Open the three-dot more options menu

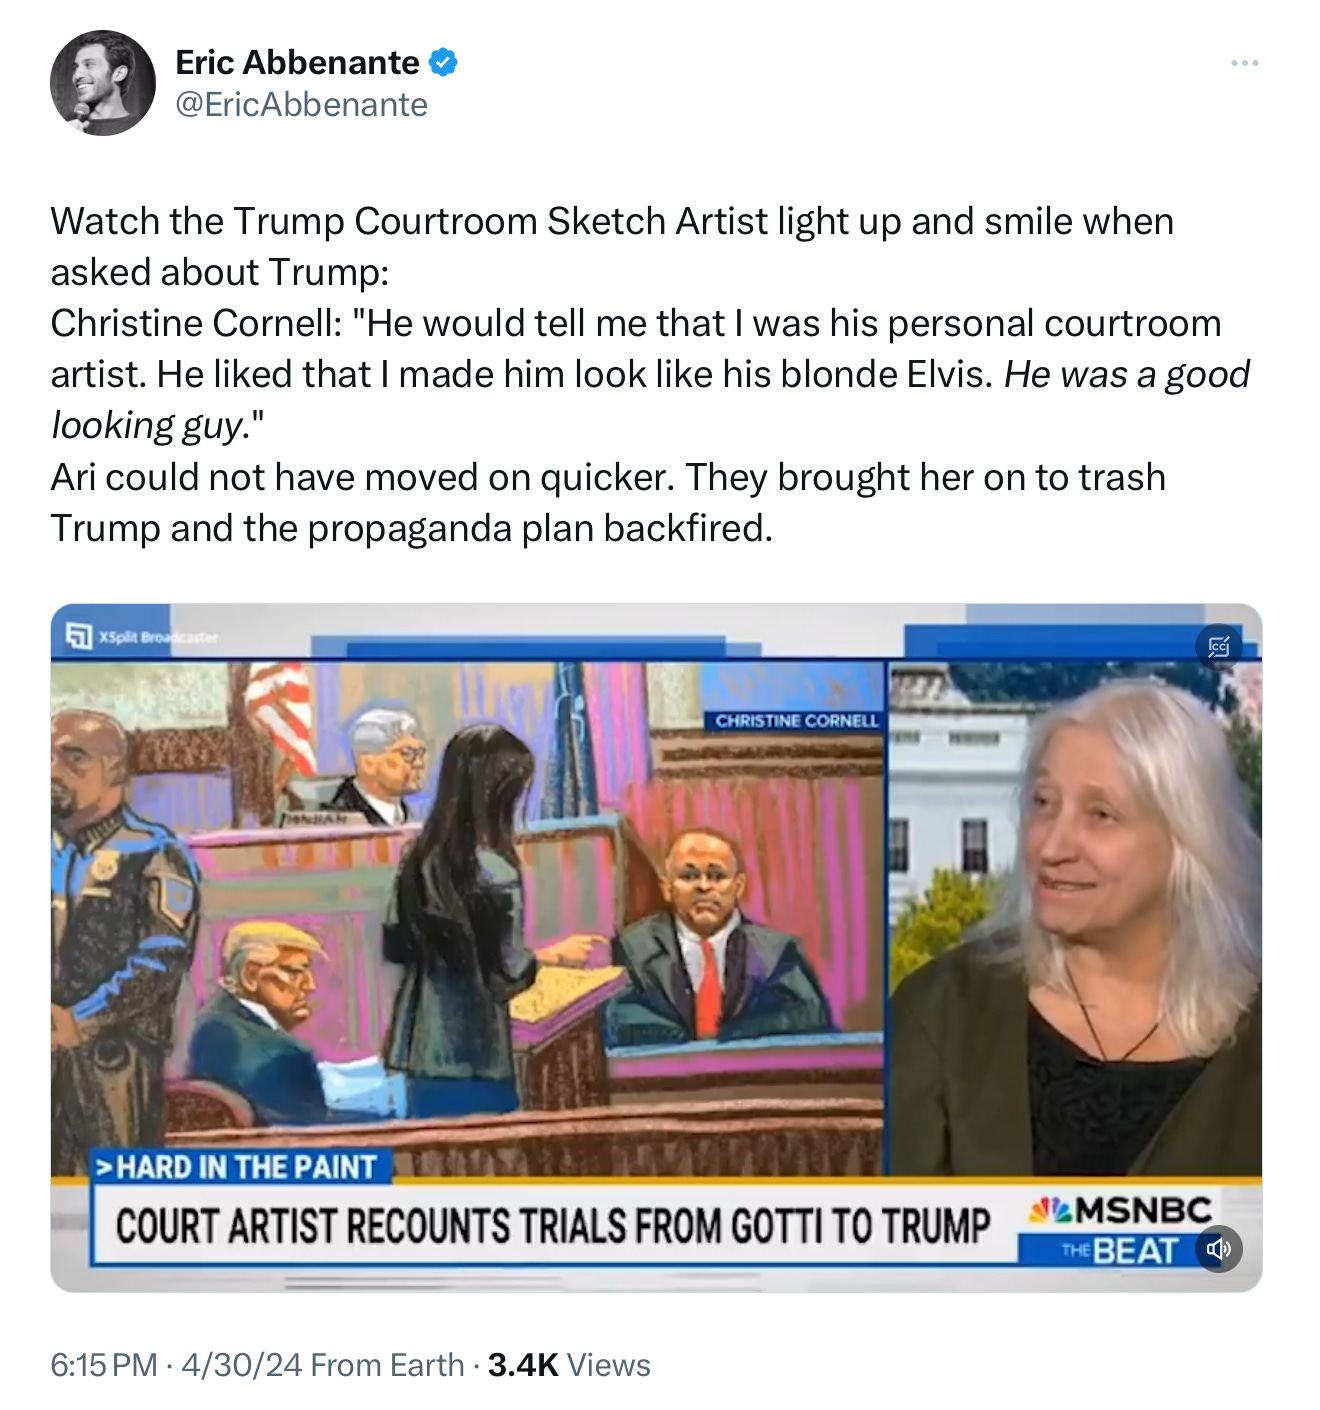pyautogui.click(x=1244, y=63)
